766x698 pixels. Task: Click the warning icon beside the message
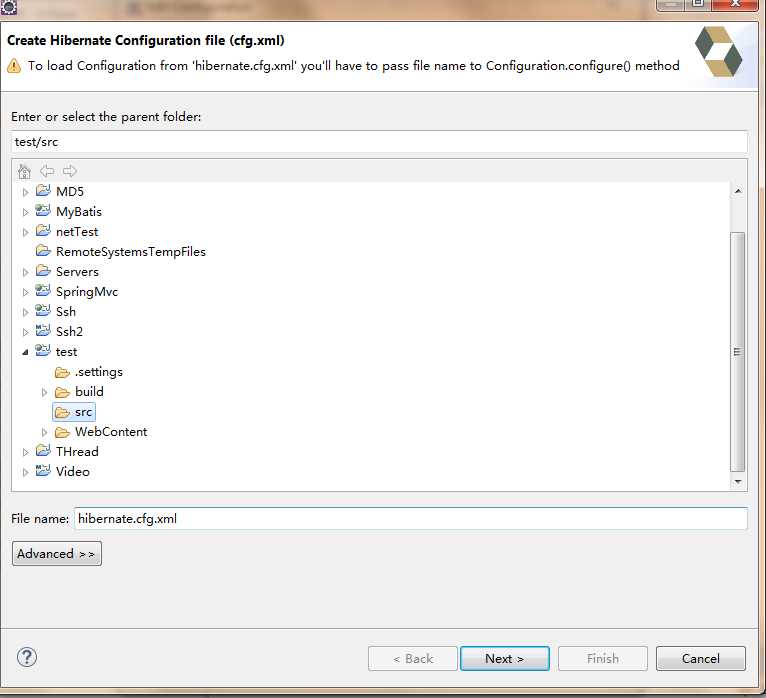point(14,66)
